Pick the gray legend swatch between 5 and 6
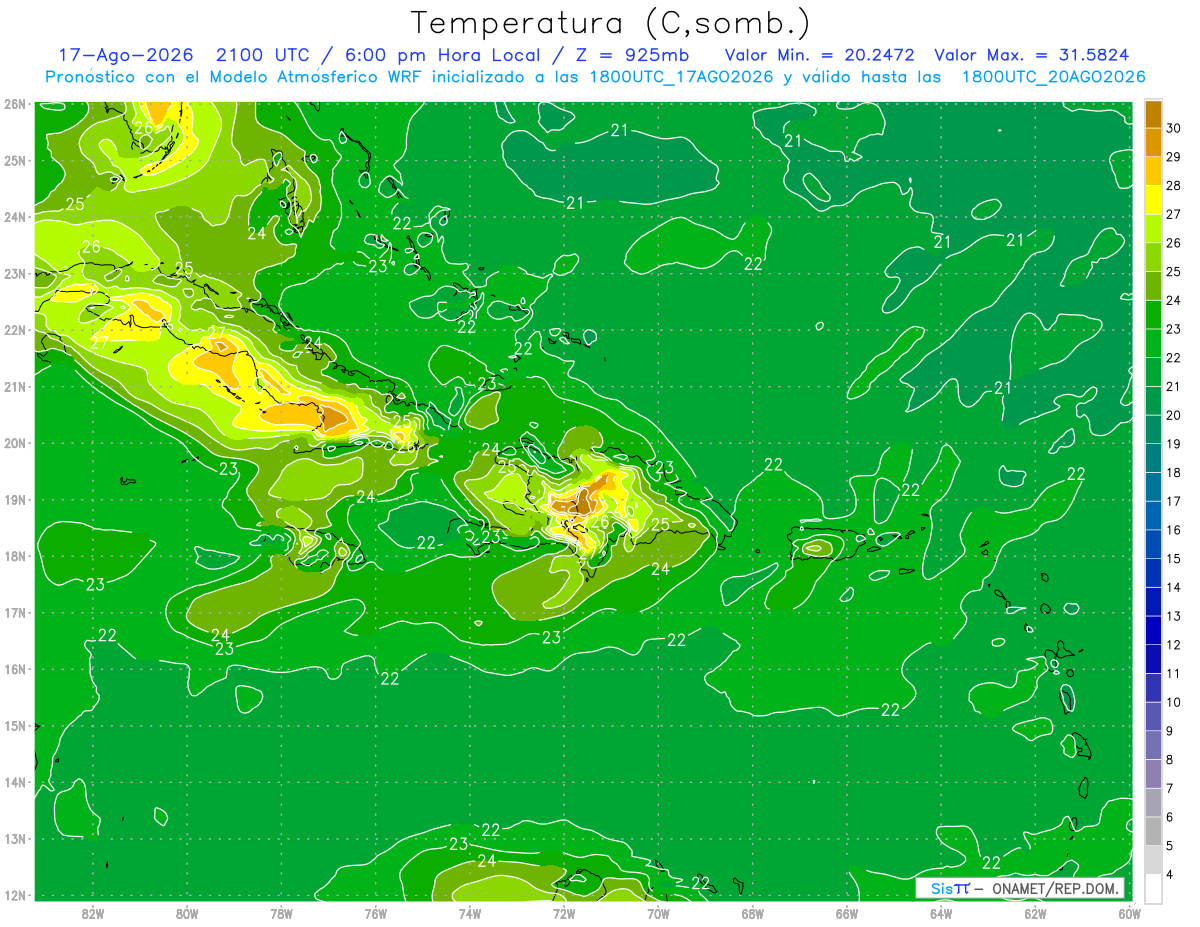 click(1153, 831)
